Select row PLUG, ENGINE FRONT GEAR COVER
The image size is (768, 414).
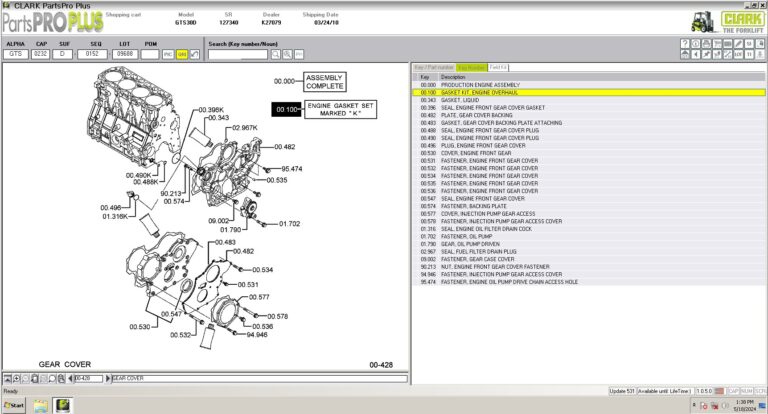(x=588, y=146)
